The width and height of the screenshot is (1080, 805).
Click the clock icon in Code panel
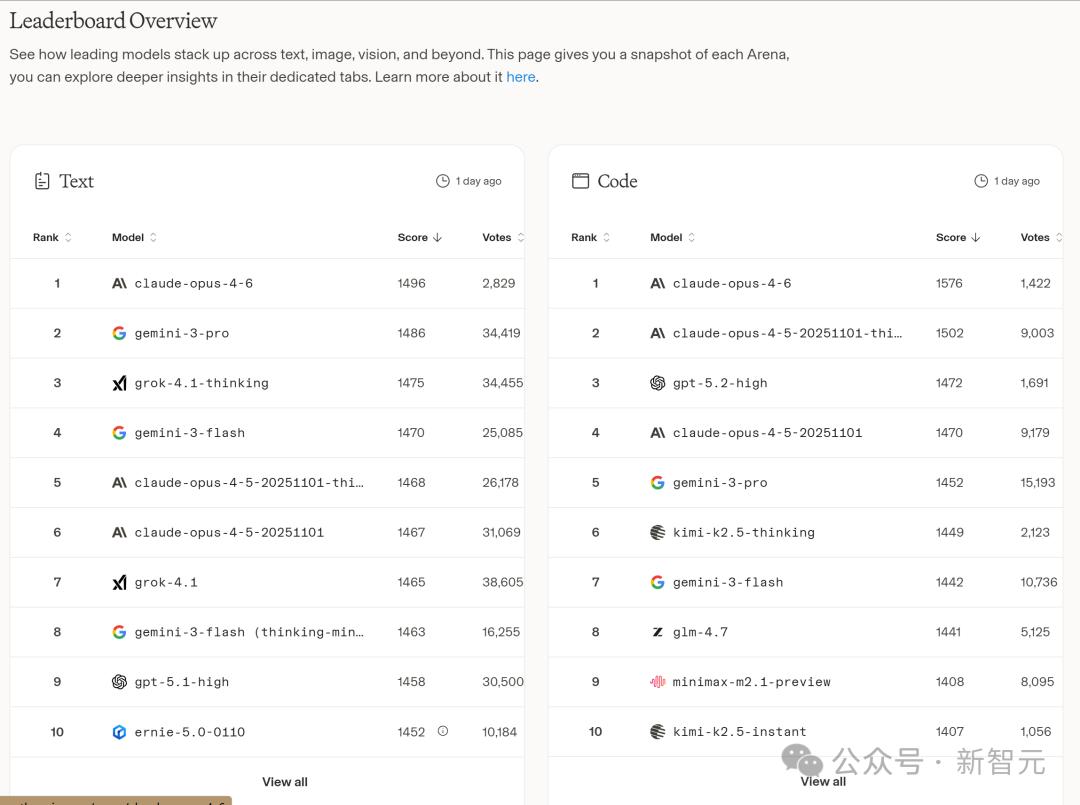click(x=981, y=181)
